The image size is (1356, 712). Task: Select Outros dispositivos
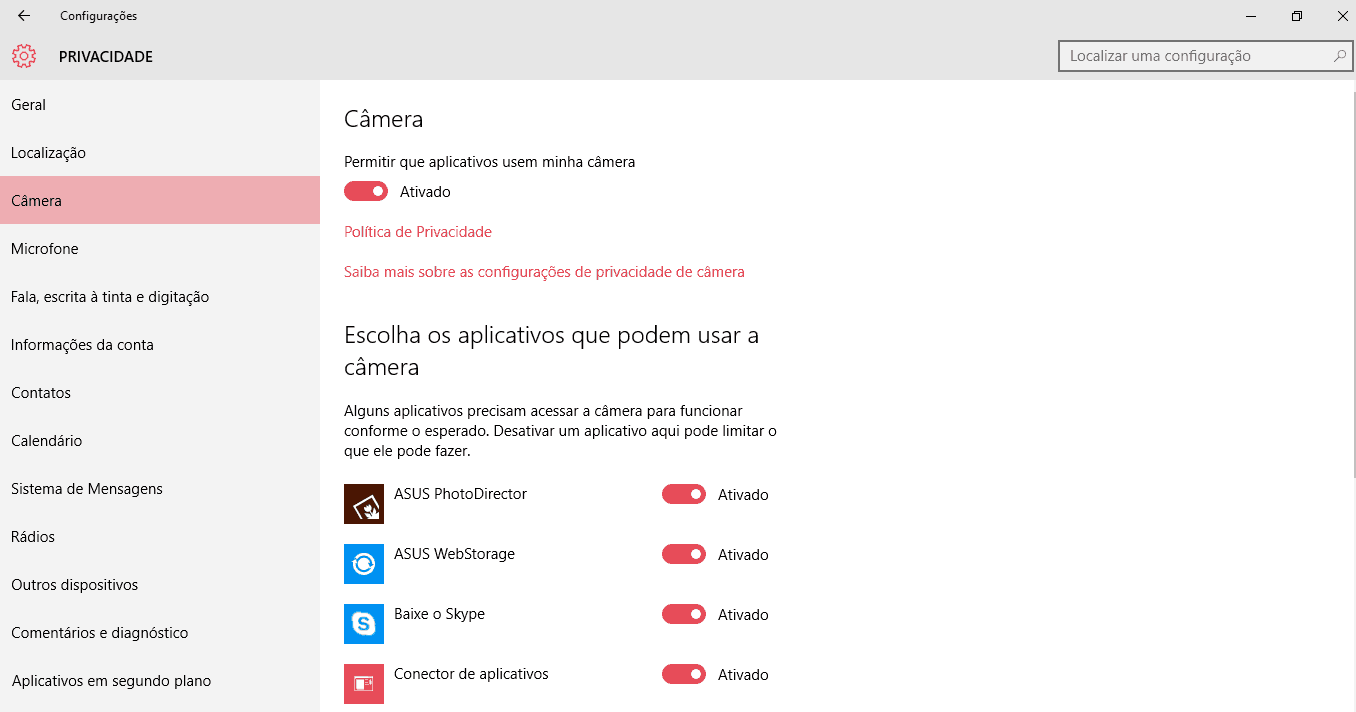160,585
